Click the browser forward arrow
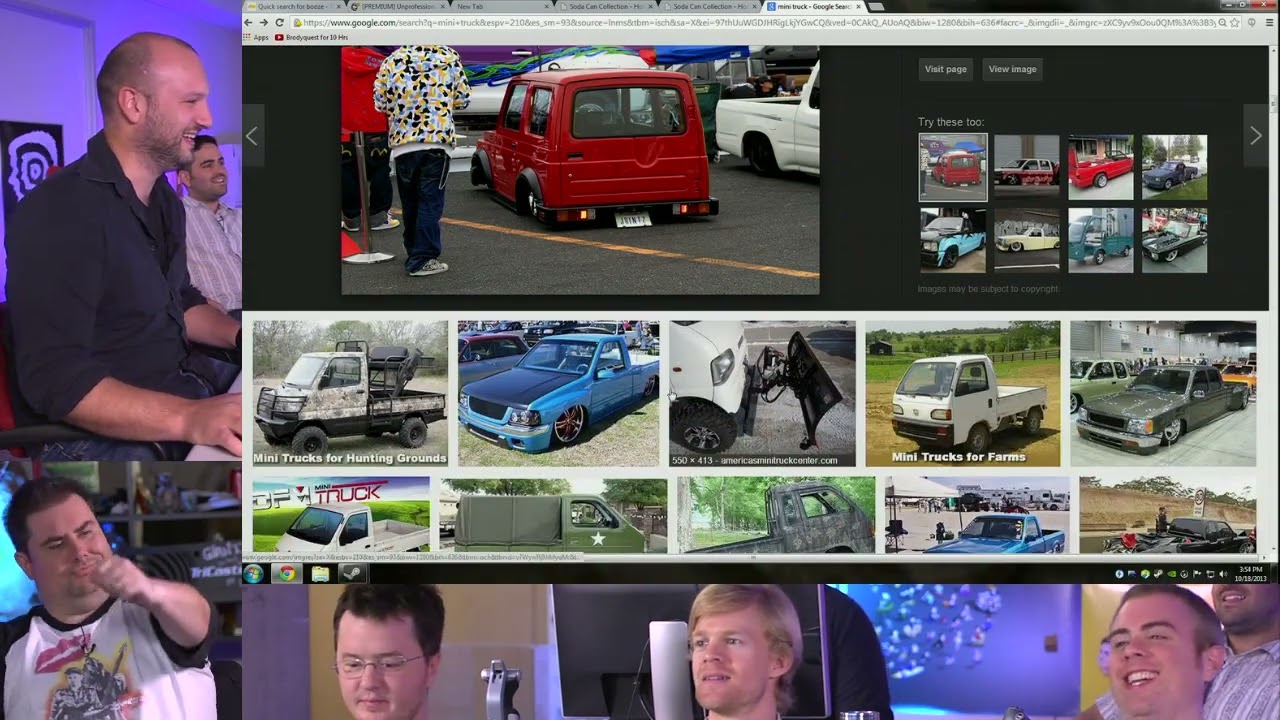 click(x=264, y=22)
